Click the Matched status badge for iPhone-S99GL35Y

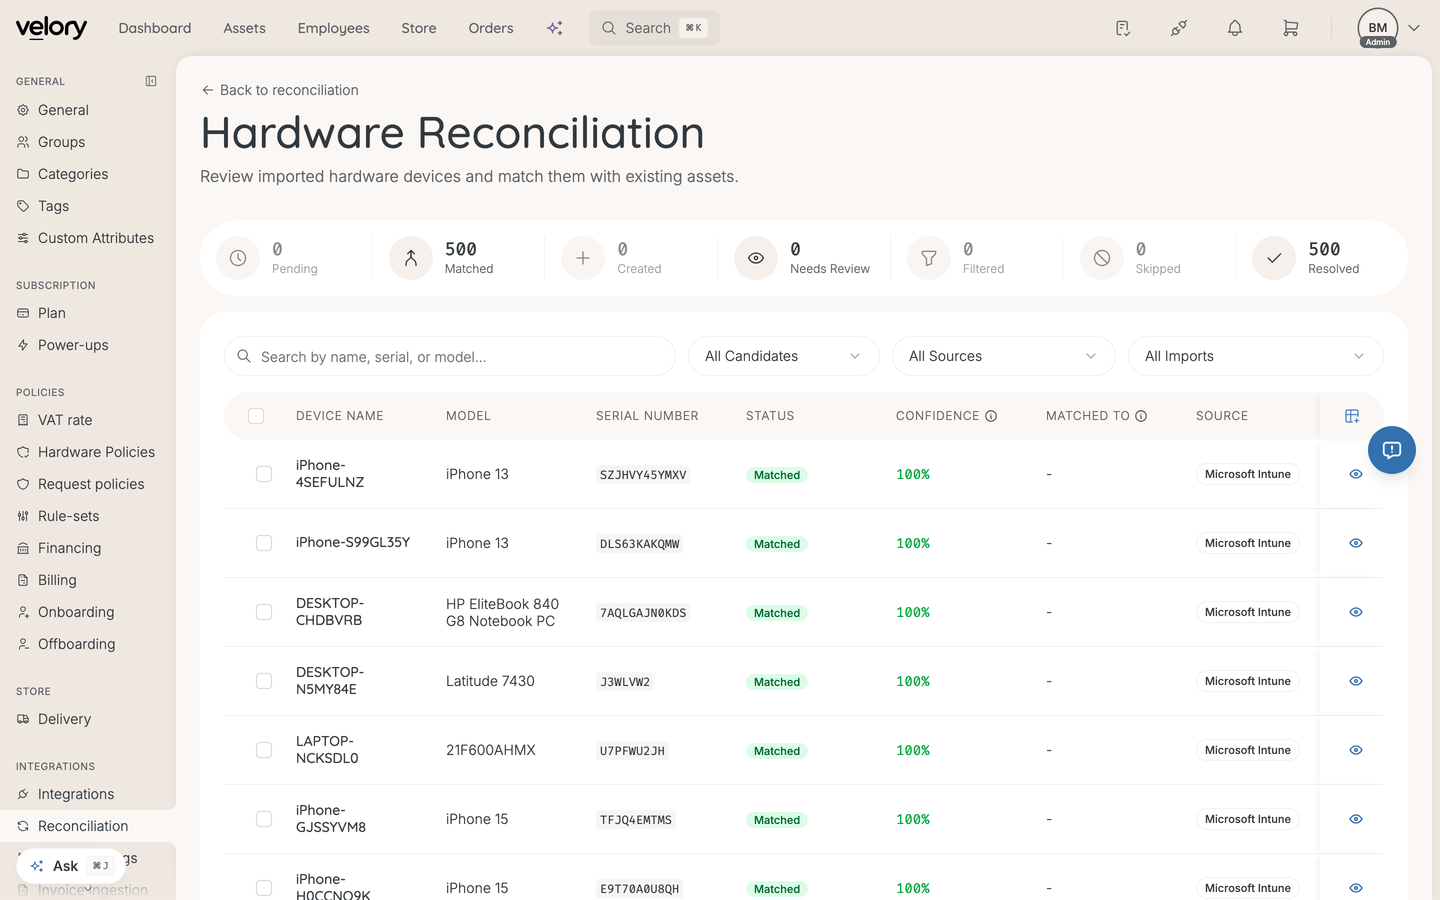[777, 544]
